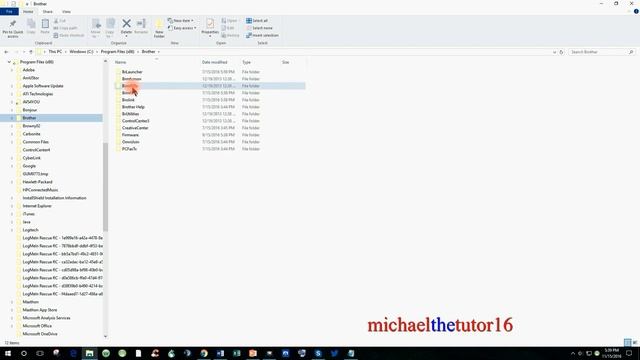Switch to the Details view icon
Viewport: 640px width, 360px height.
[x=627, y=342]
